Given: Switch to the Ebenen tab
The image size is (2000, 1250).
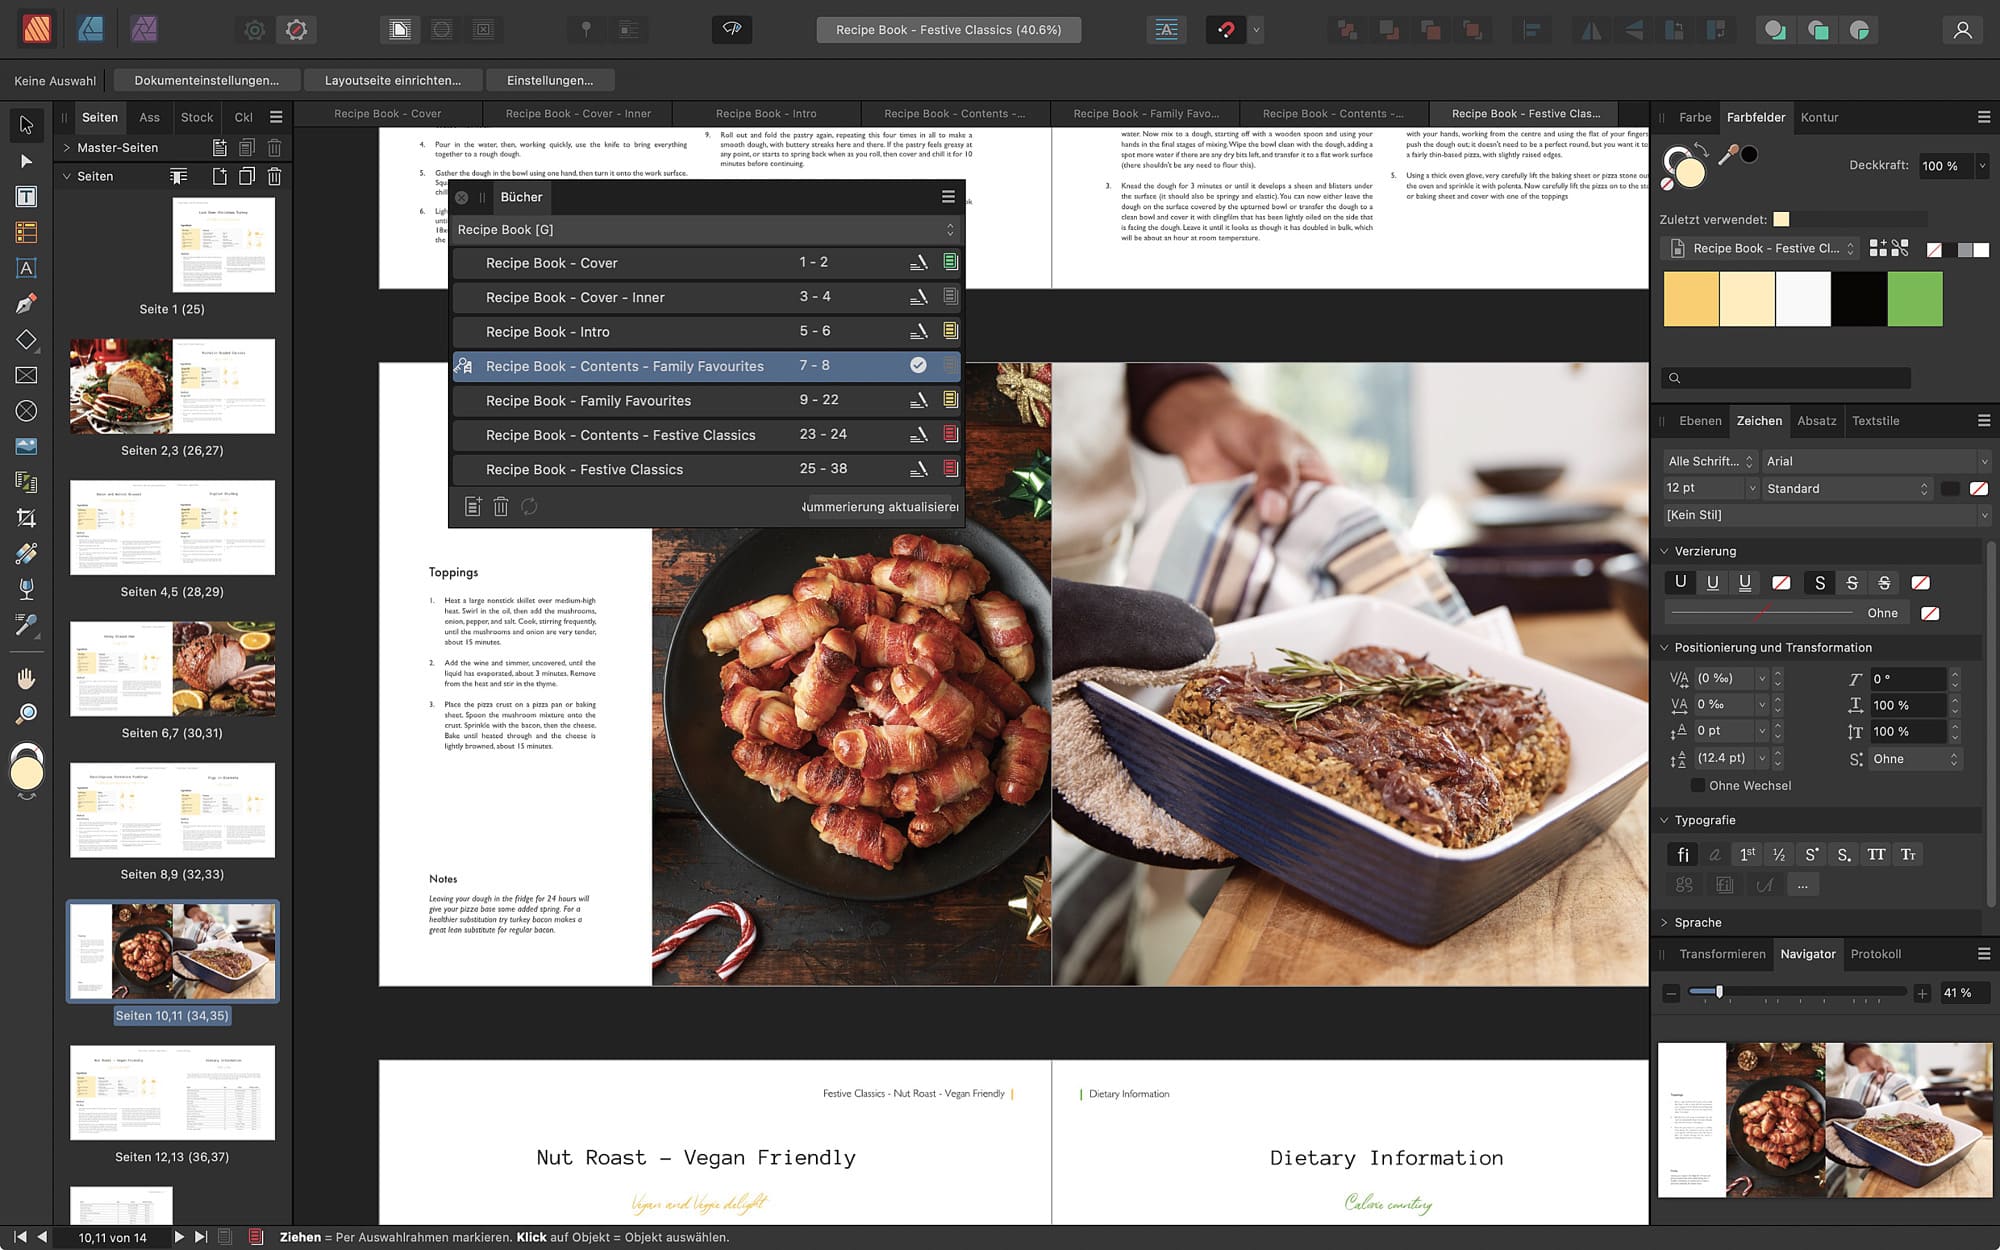Looking at the screenshot, I should point(1700,421).
